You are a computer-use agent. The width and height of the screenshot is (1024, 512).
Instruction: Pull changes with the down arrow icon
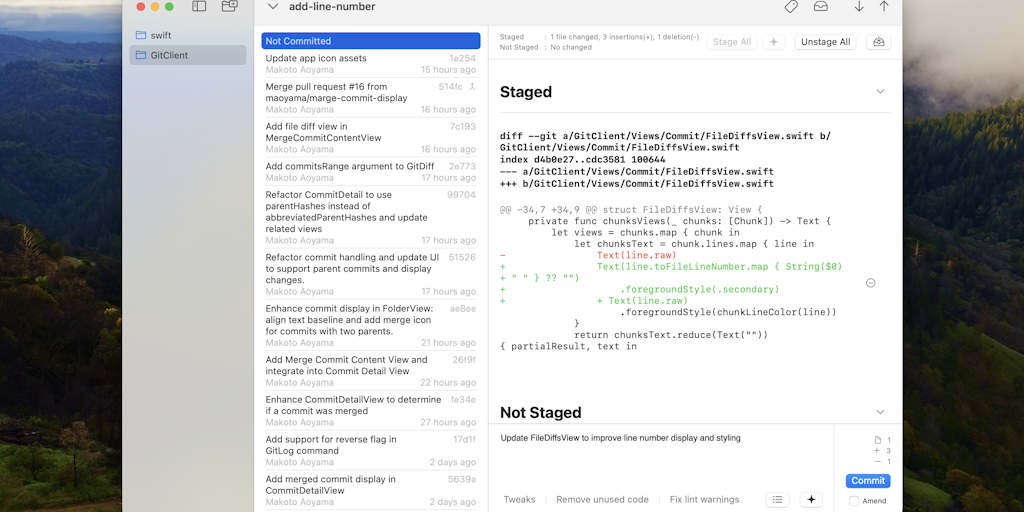(859, 6)
